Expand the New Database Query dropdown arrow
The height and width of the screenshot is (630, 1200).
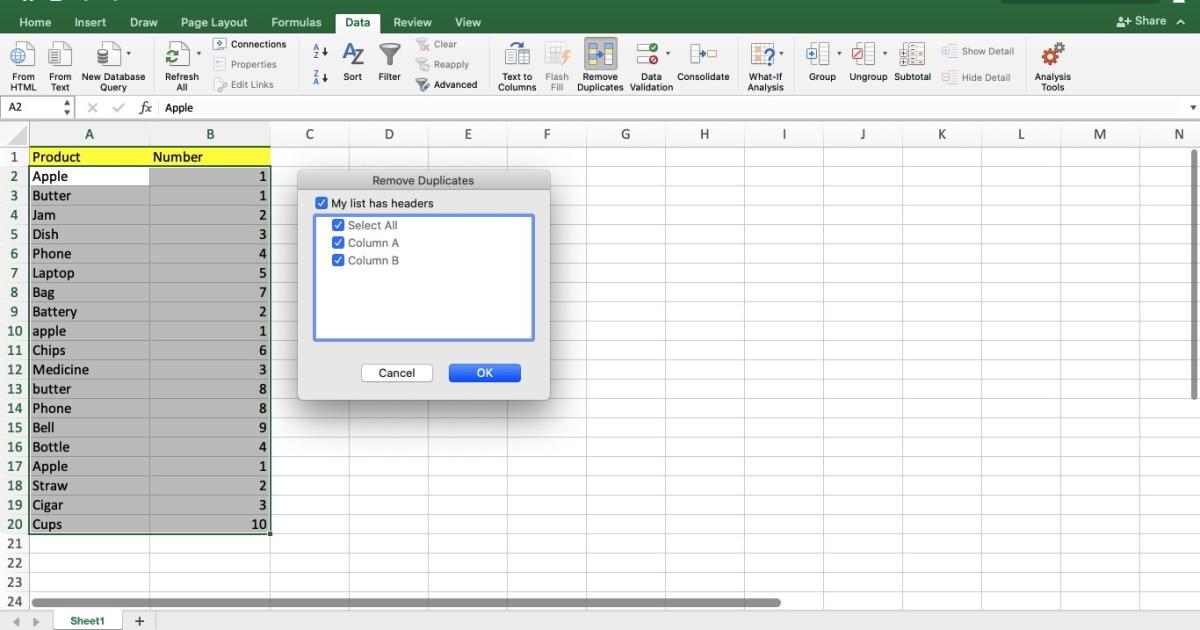coord(128,53)
